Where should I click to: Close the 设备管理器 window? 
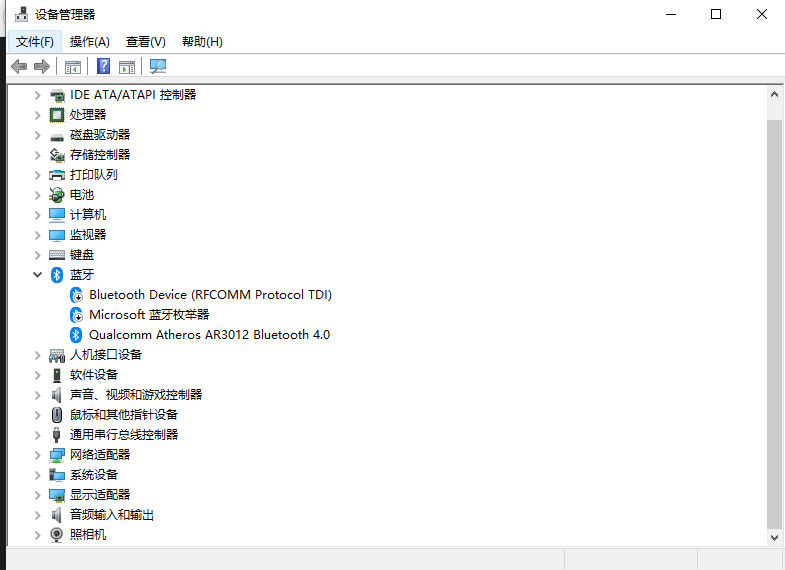click(761, 14)
